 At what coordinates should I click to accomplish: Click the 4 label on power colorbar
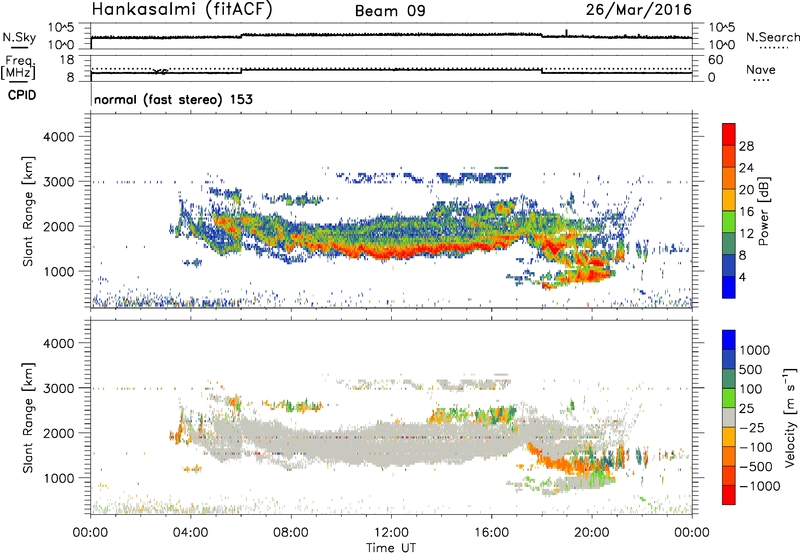tap(743, 277)
